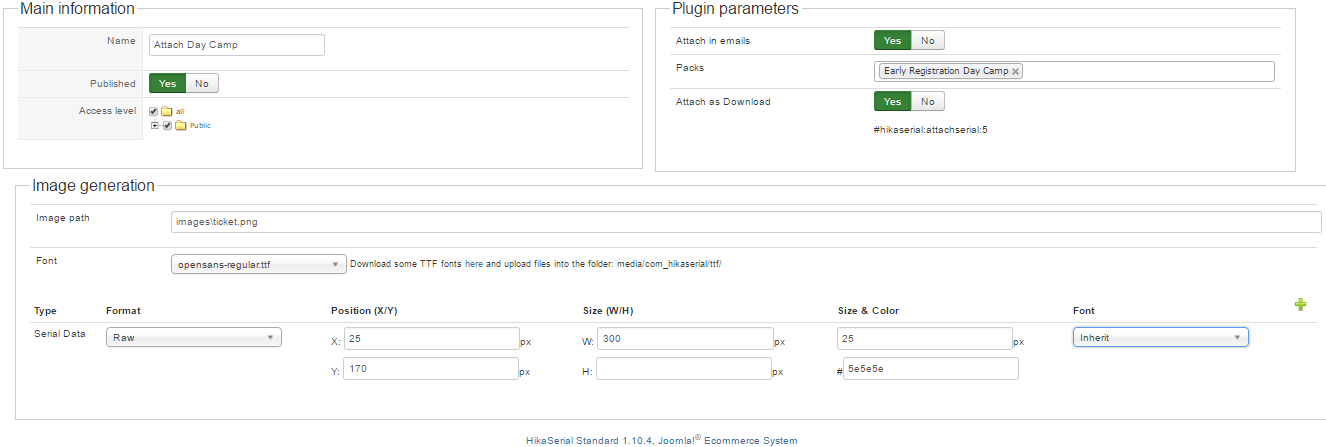Image resolution: width=1326 pixels, height=447 pixels.
Task: Open the opensans-regular.ttf font dropdown
Action: pos(259,265)
